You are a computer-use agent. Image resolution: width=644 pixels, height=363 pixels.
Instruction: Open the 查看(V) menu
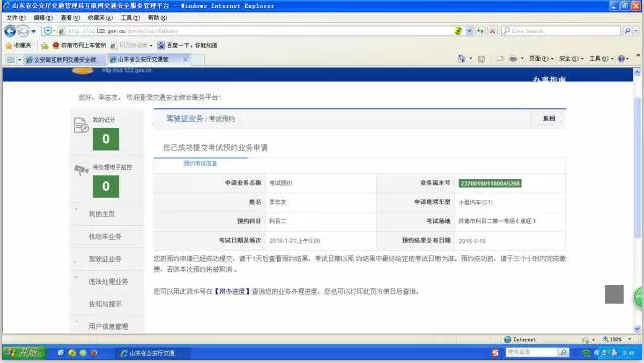click(70, 18)
